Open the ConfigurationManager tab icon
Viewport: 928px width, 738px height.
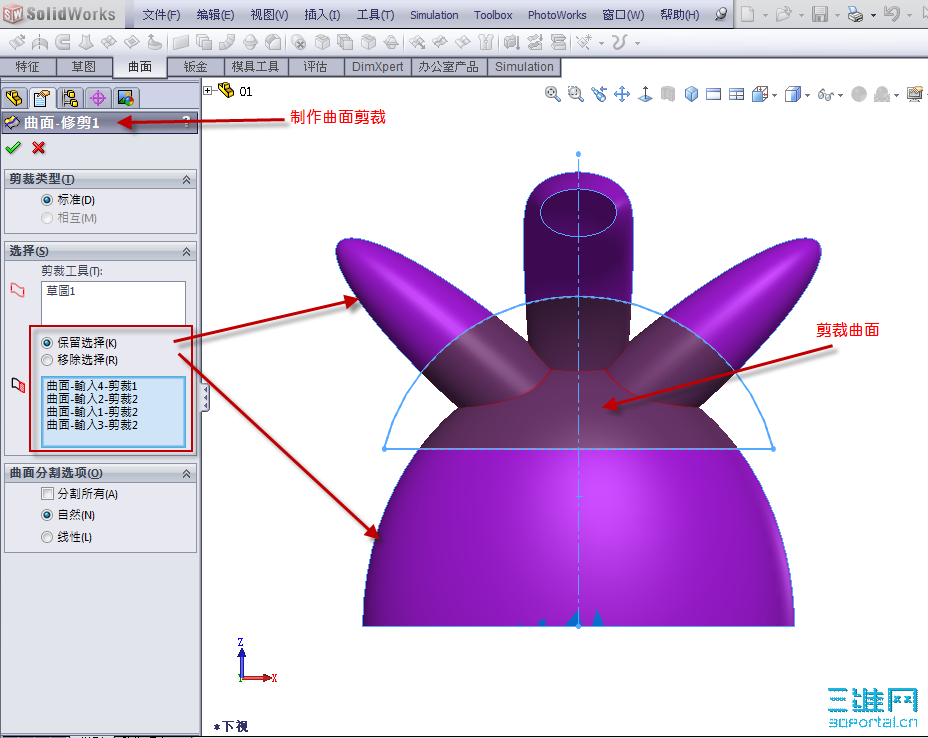click(x=70, y=98)
